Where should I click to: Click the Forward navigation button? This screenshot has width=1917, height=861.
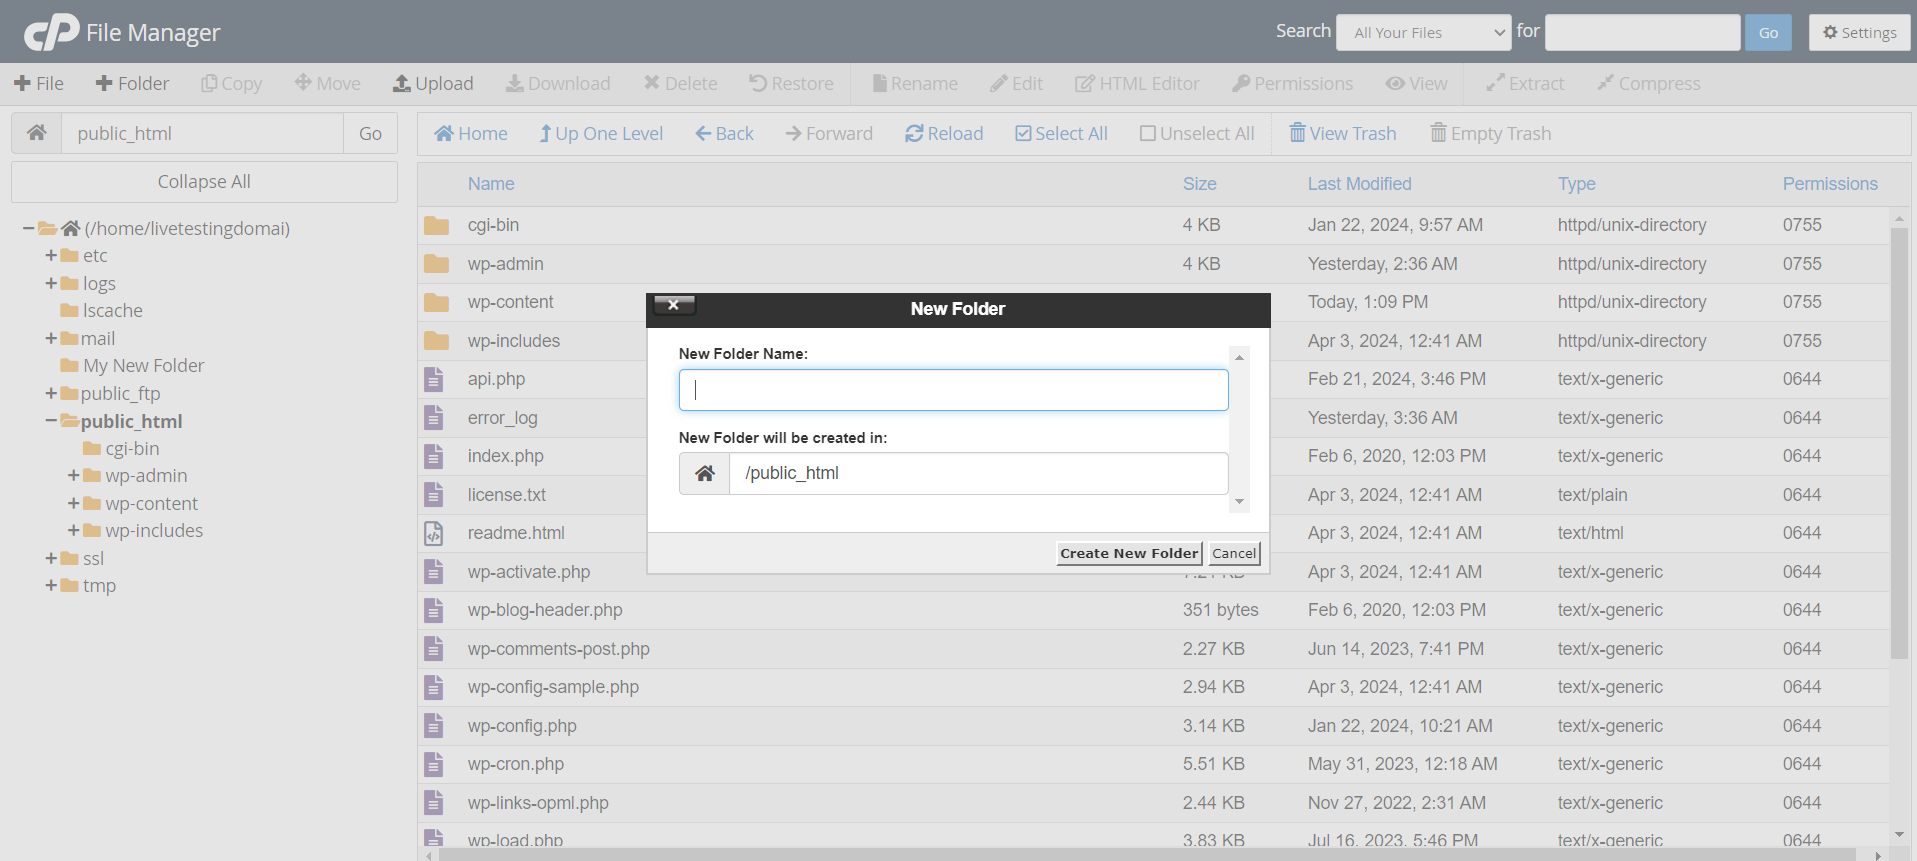coord(829,133)
